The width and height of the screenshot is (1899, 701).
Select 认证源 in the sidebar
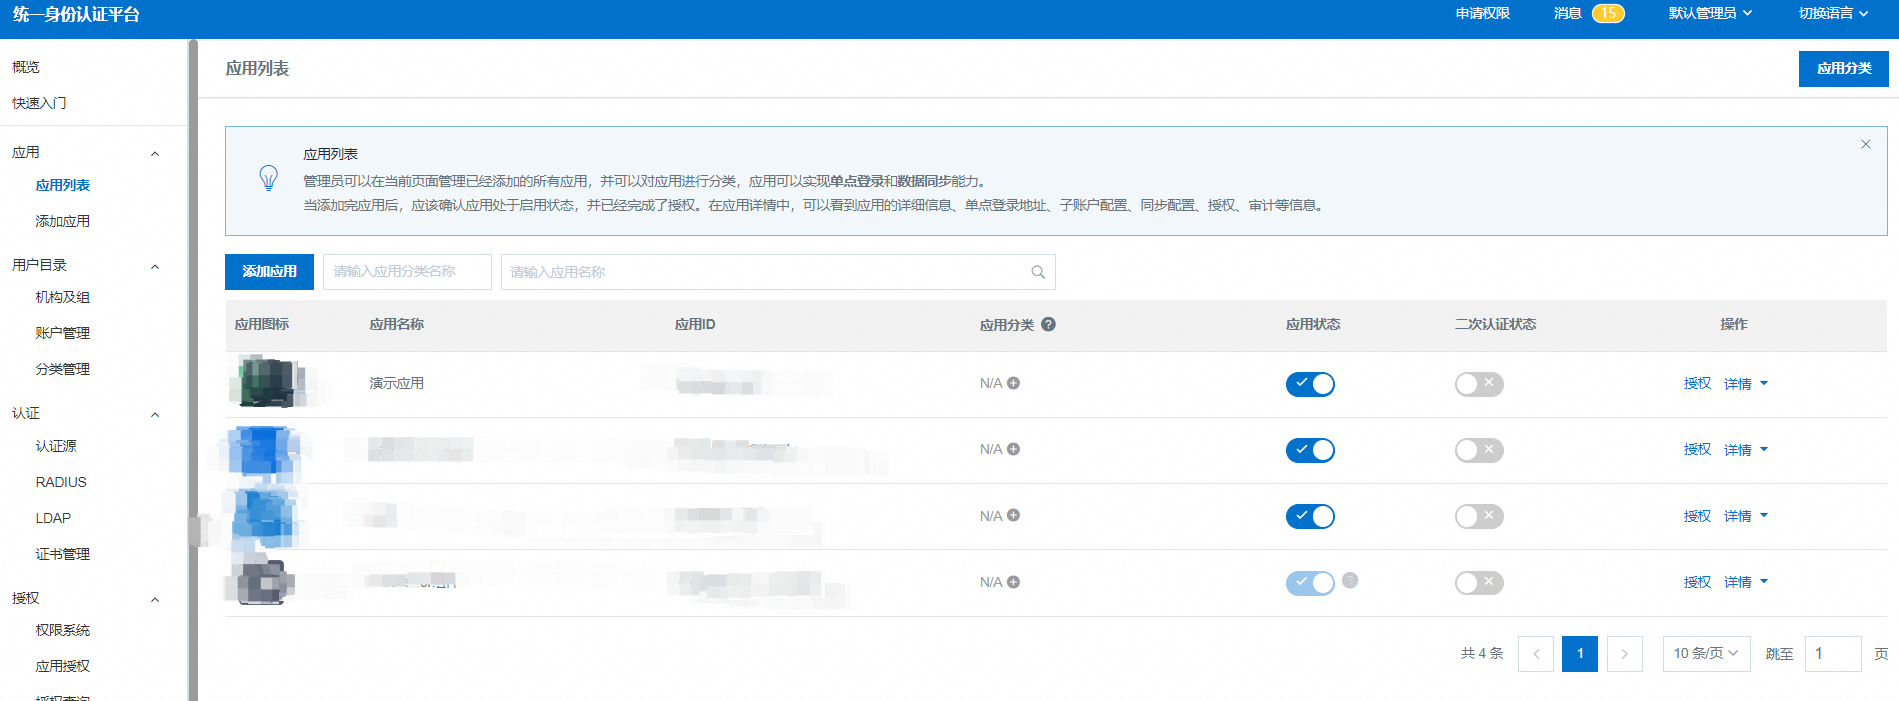pyautogui.click(x=56, y=446)
